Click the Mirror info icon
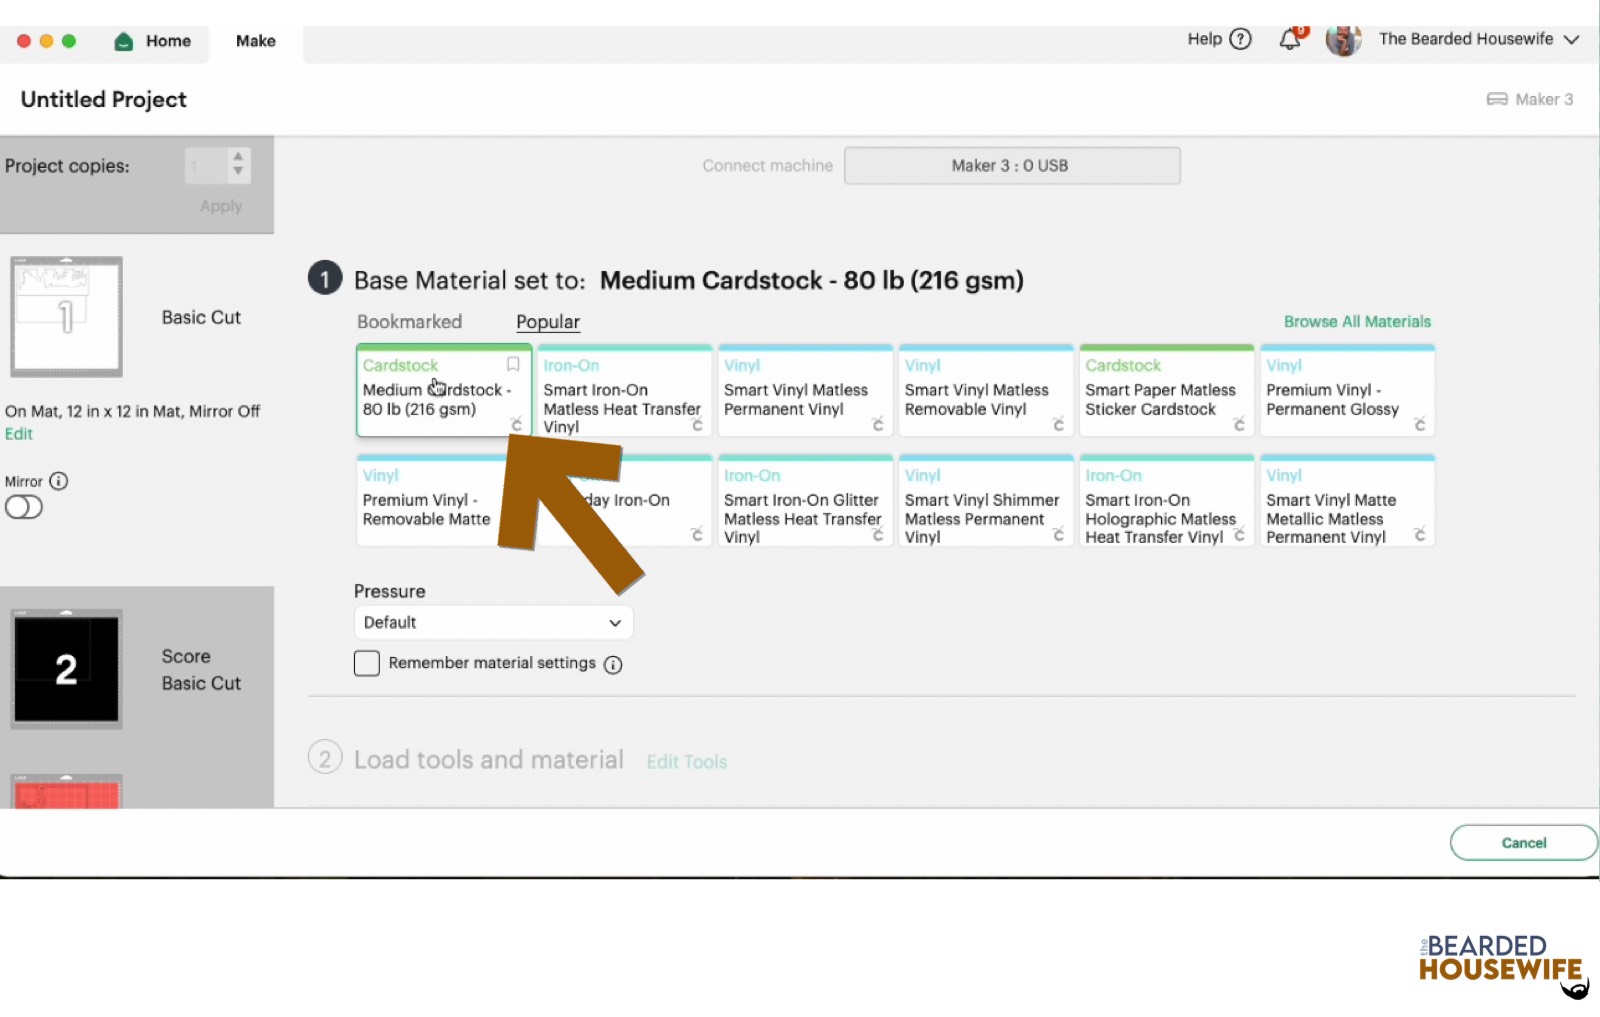The width and height of the screenshot is (1600, 1017). click(x=59, y=481)
